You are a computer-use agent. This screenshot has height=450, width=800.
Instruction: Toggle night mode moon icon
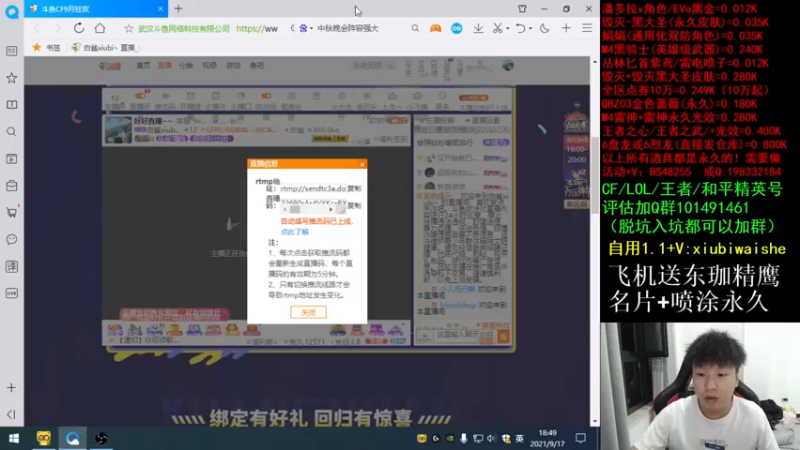coord(545,29)
